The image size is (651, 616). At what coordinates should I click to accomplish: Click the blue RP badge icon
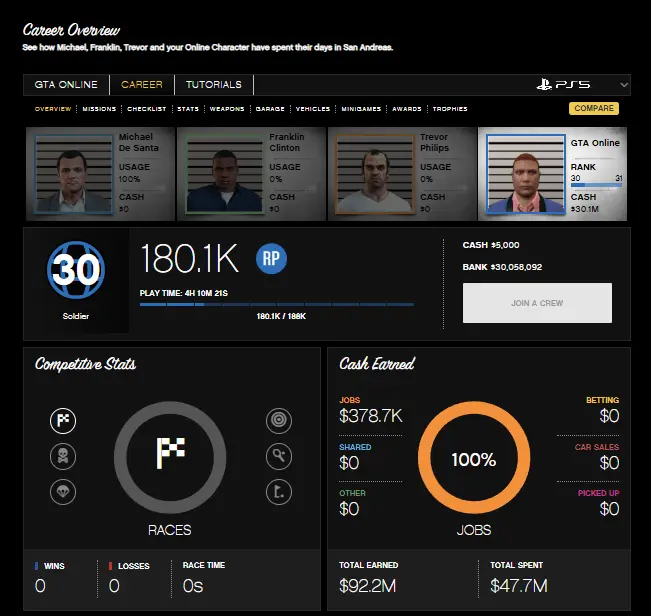click(272, 258)
